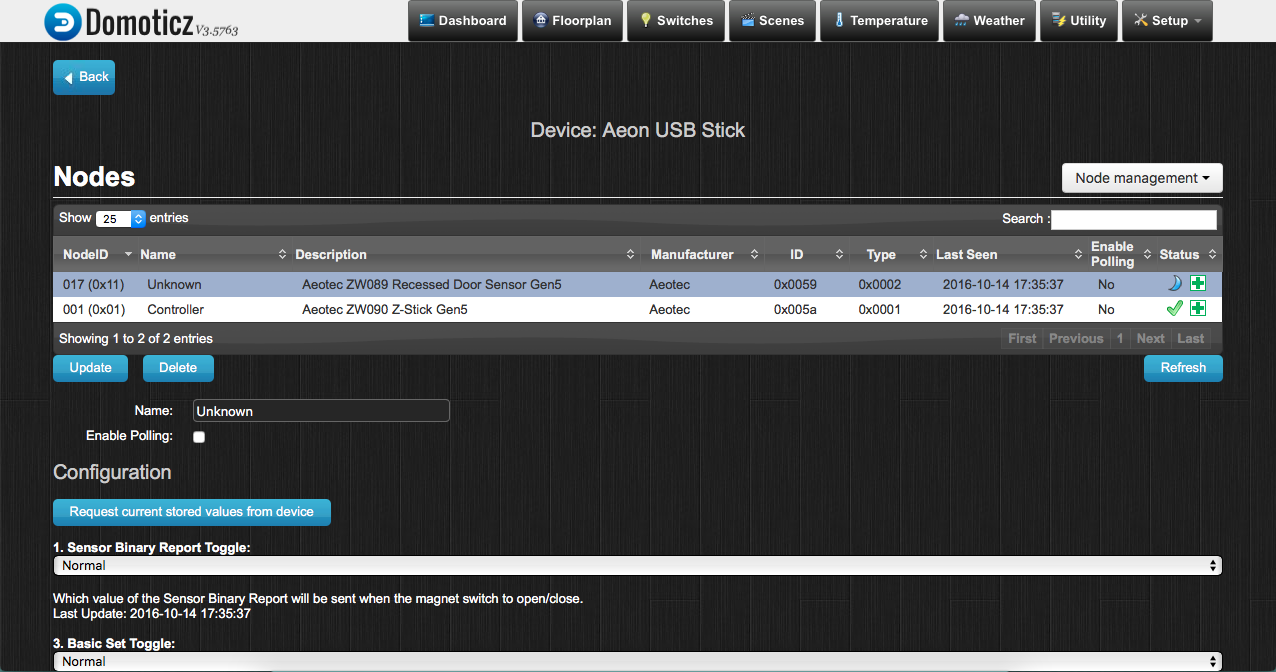Open the Node management dropdown
This screenshot has height=672, width=1276.
[x=1142, y=178]
